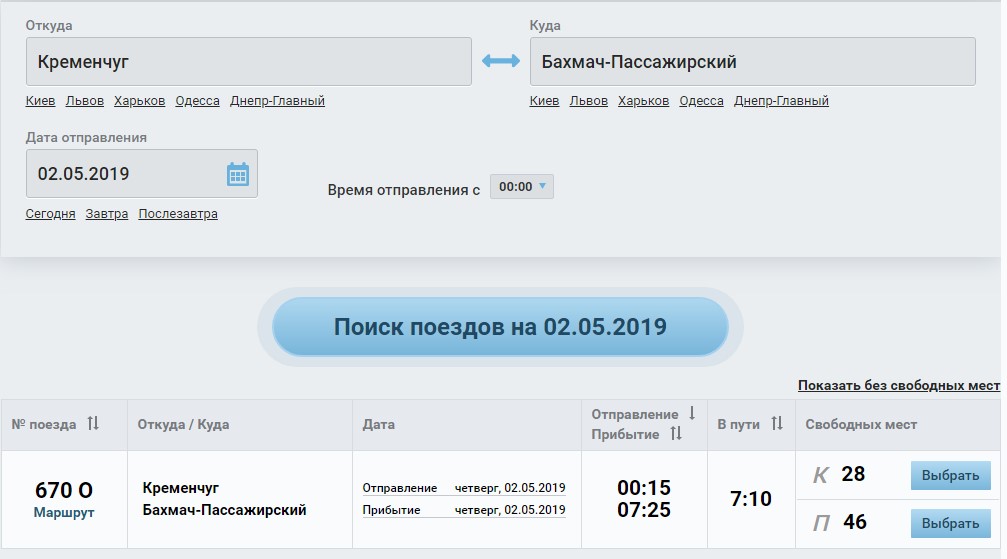1007x559 pixels.
Task: Pick Киев as the departure station shortcut
Action: pos(40,101)
